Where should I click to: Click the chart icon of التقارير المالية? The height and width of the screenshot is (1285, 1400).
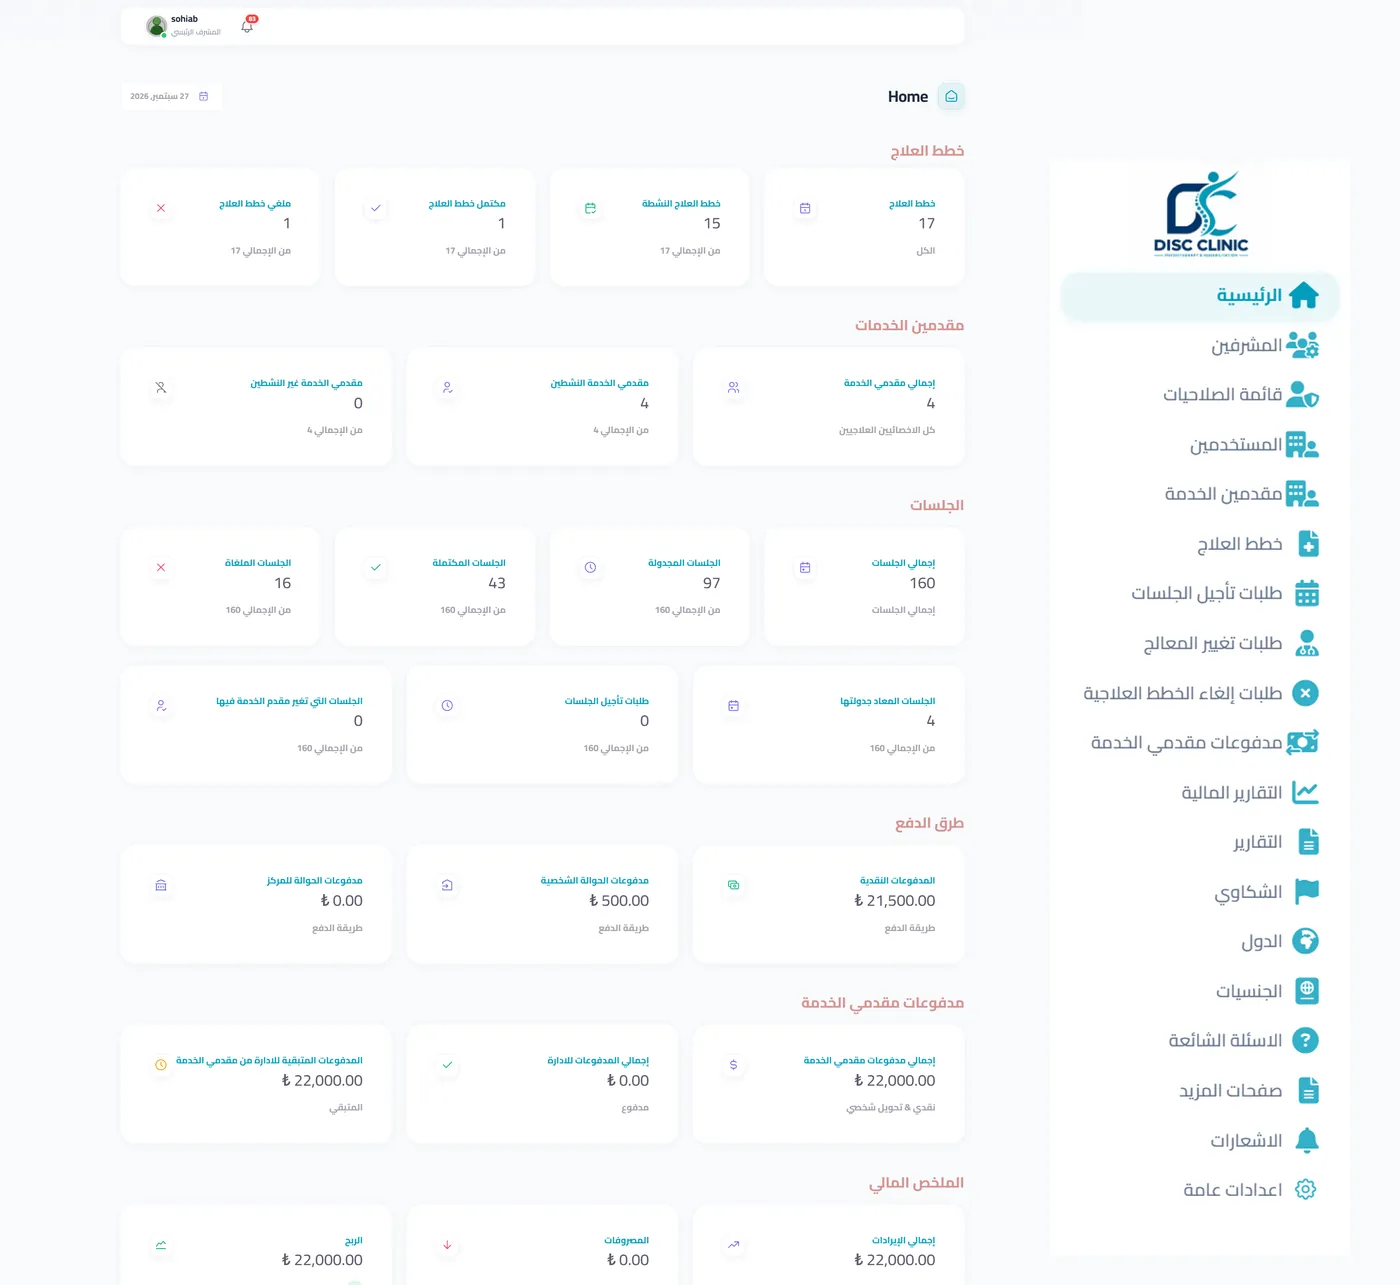pyautogui.click(x=1305, y=792)
